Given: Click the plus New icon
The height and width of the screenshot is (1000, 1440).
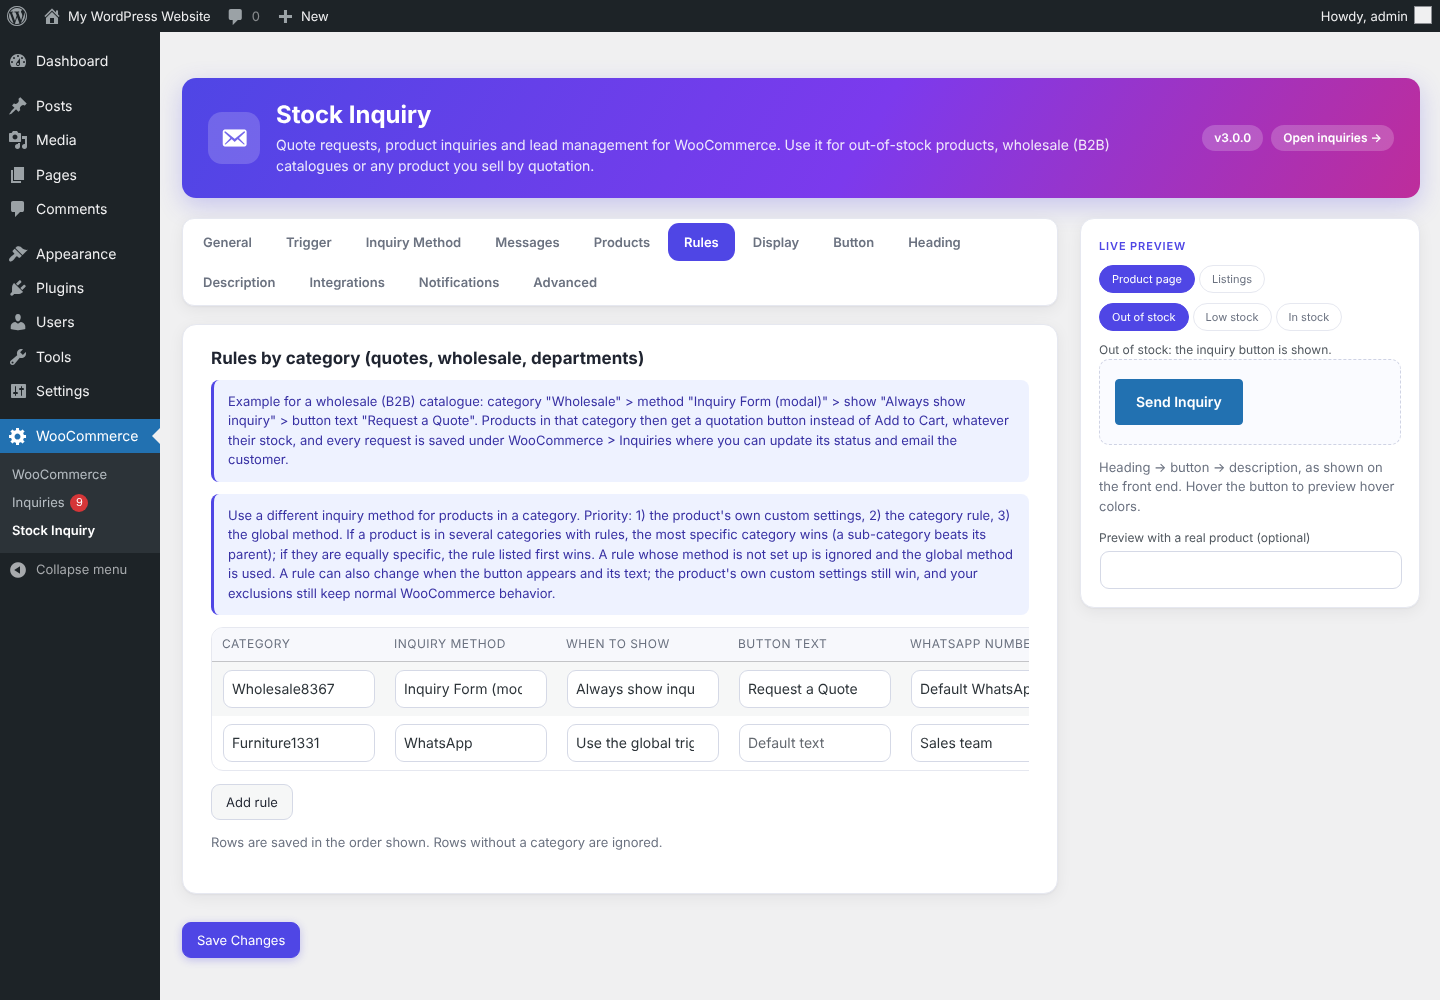Looking at the screenshot, I should [x=285, y=16].
